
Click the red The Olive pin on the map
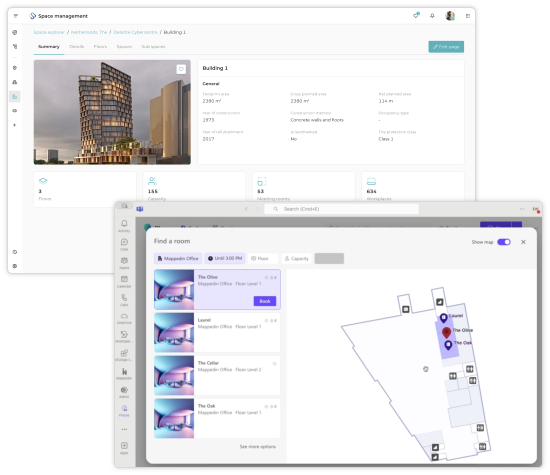446,332
